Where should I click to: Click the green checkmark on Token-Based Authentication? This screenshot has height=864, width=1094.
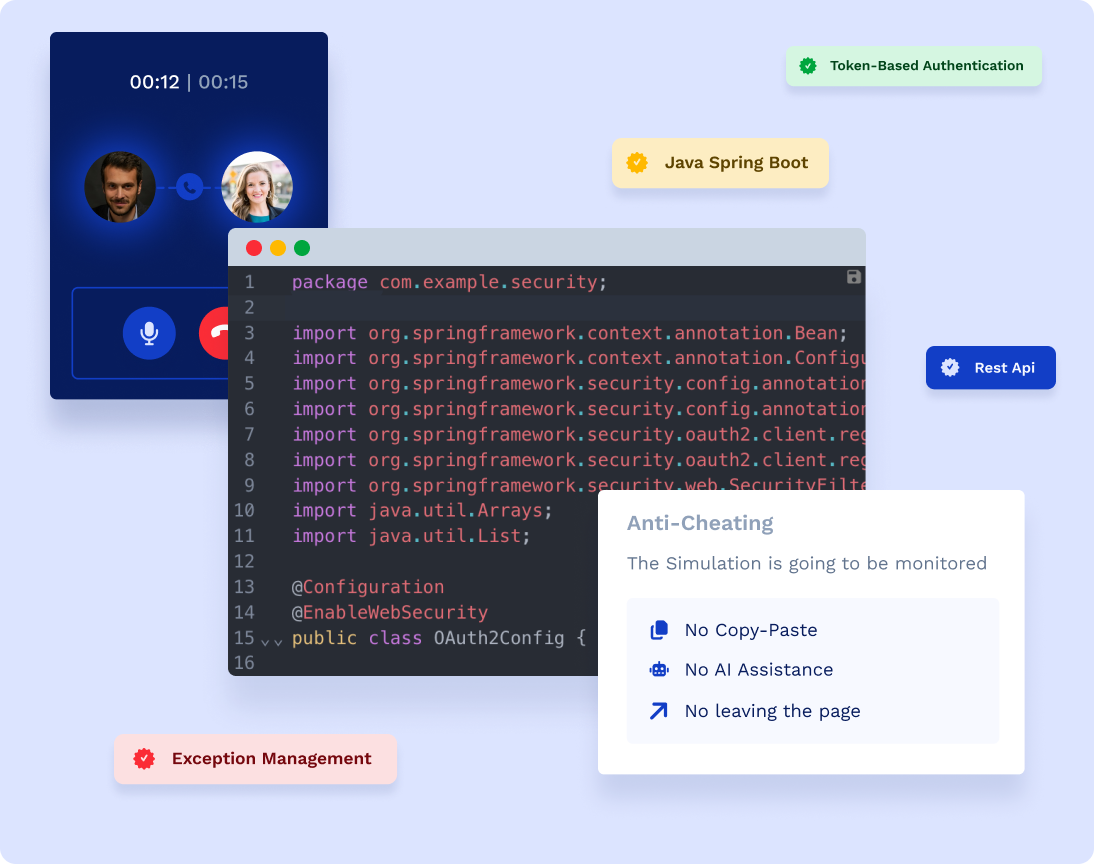(x=808, y=66)
